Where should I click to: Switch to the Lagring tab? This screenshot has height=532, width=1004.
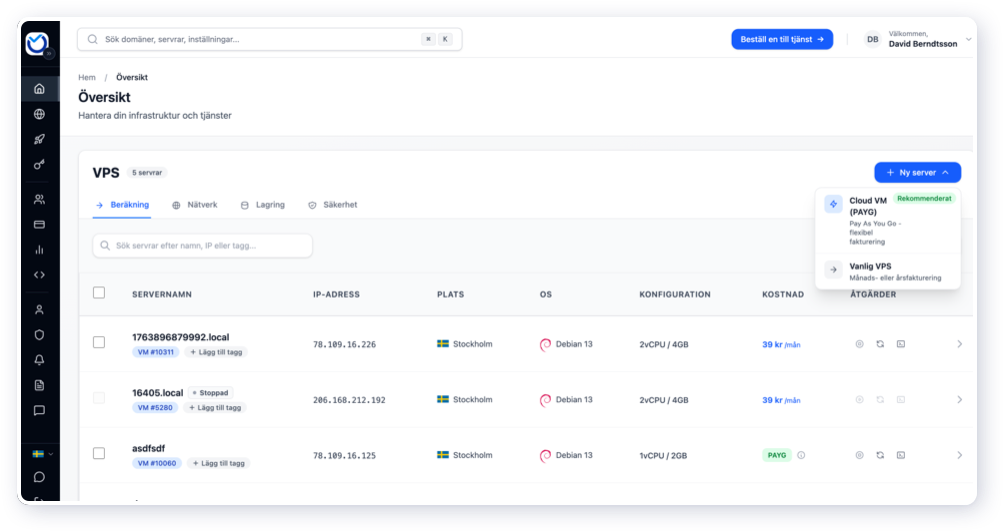[x=263, y=205]
